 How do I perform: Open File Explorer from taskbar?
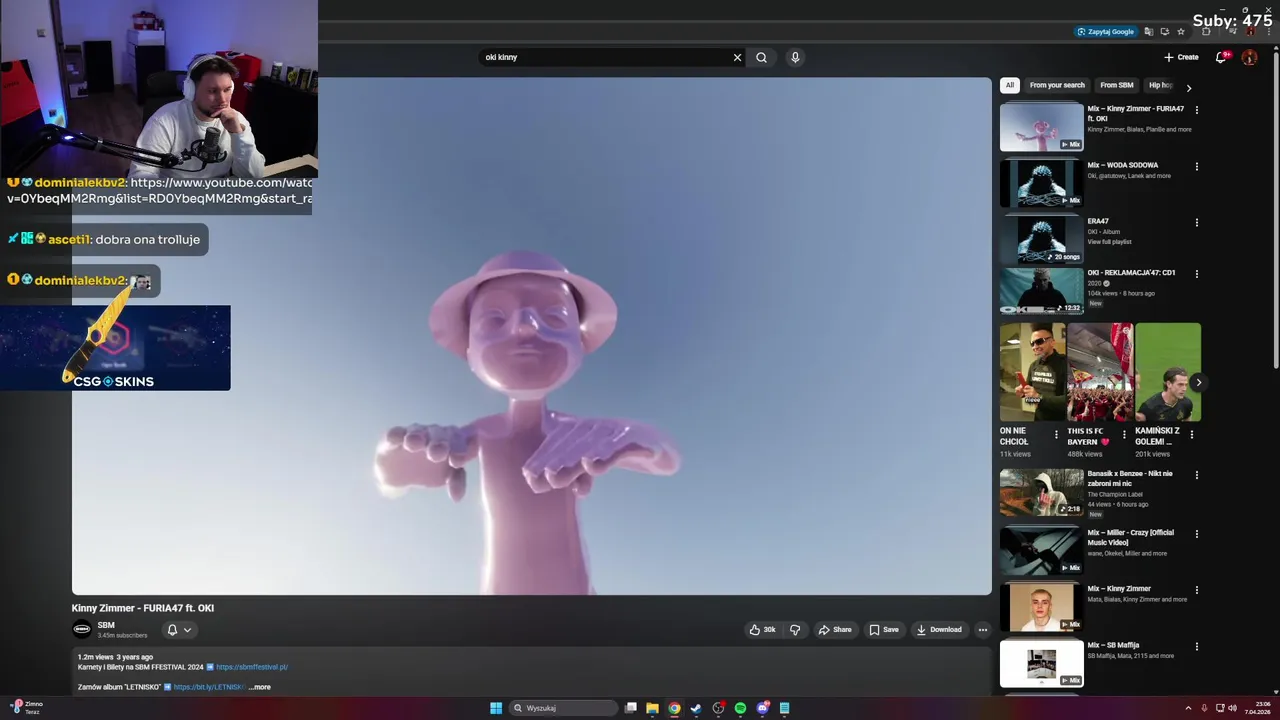[x=652, y=708]
